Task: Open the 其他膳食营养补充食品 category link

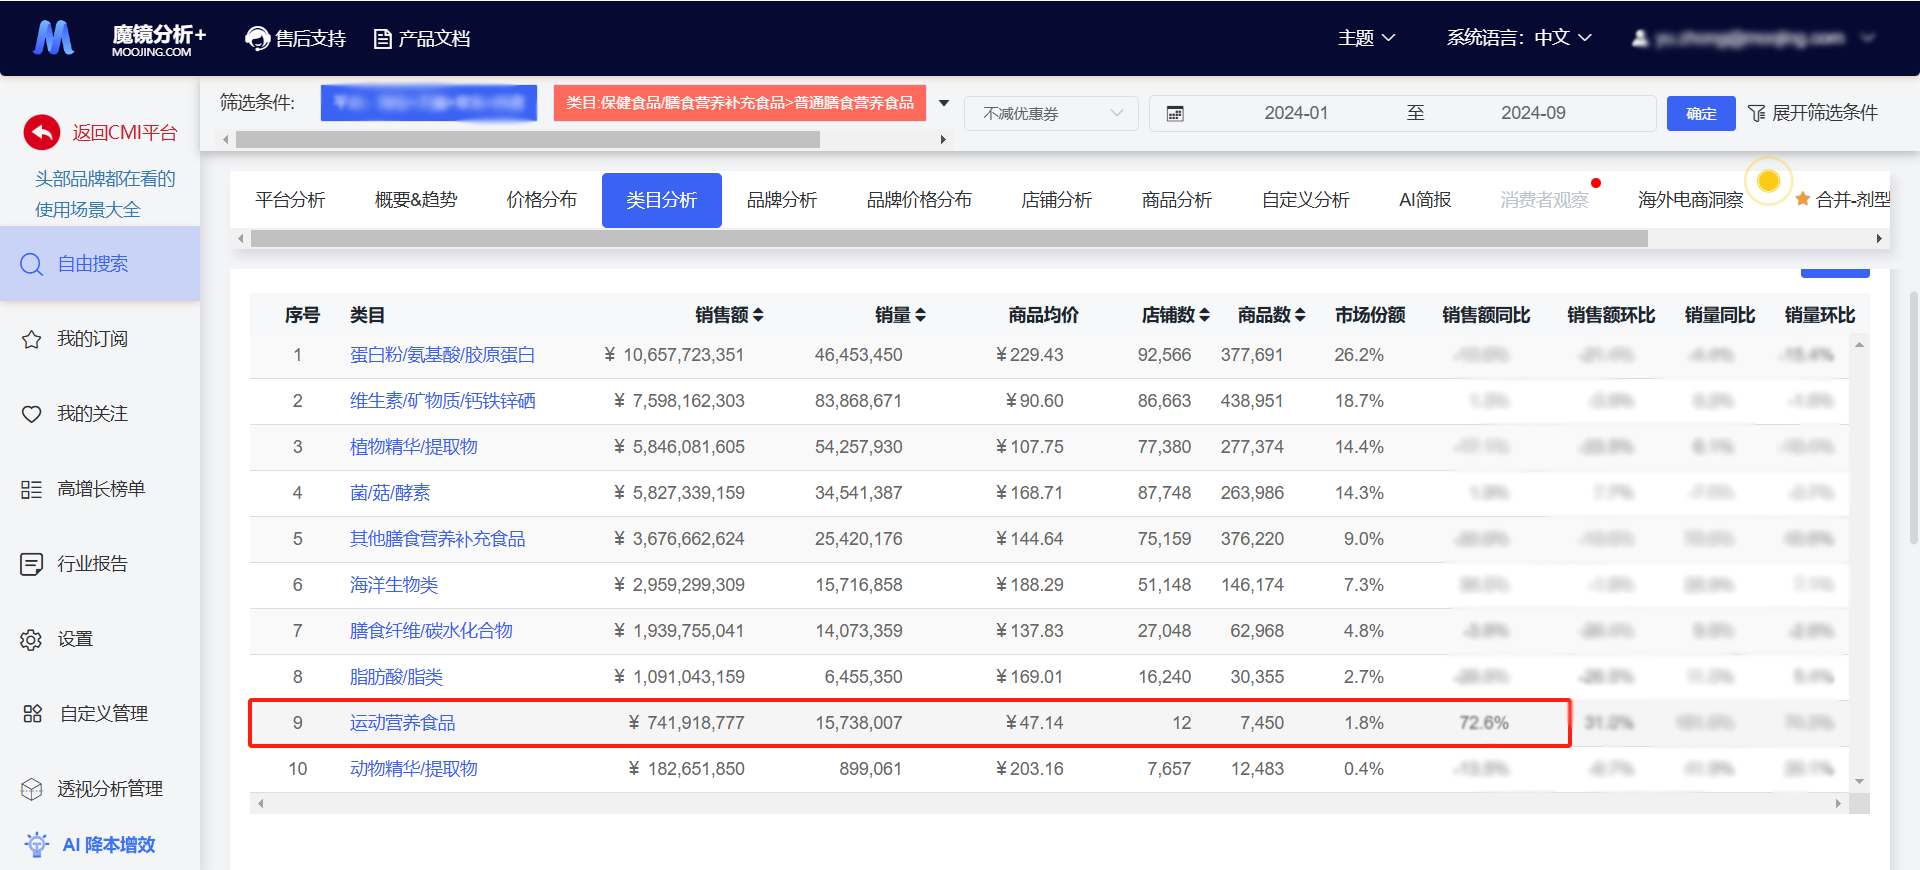Action: tap(437, 539)
